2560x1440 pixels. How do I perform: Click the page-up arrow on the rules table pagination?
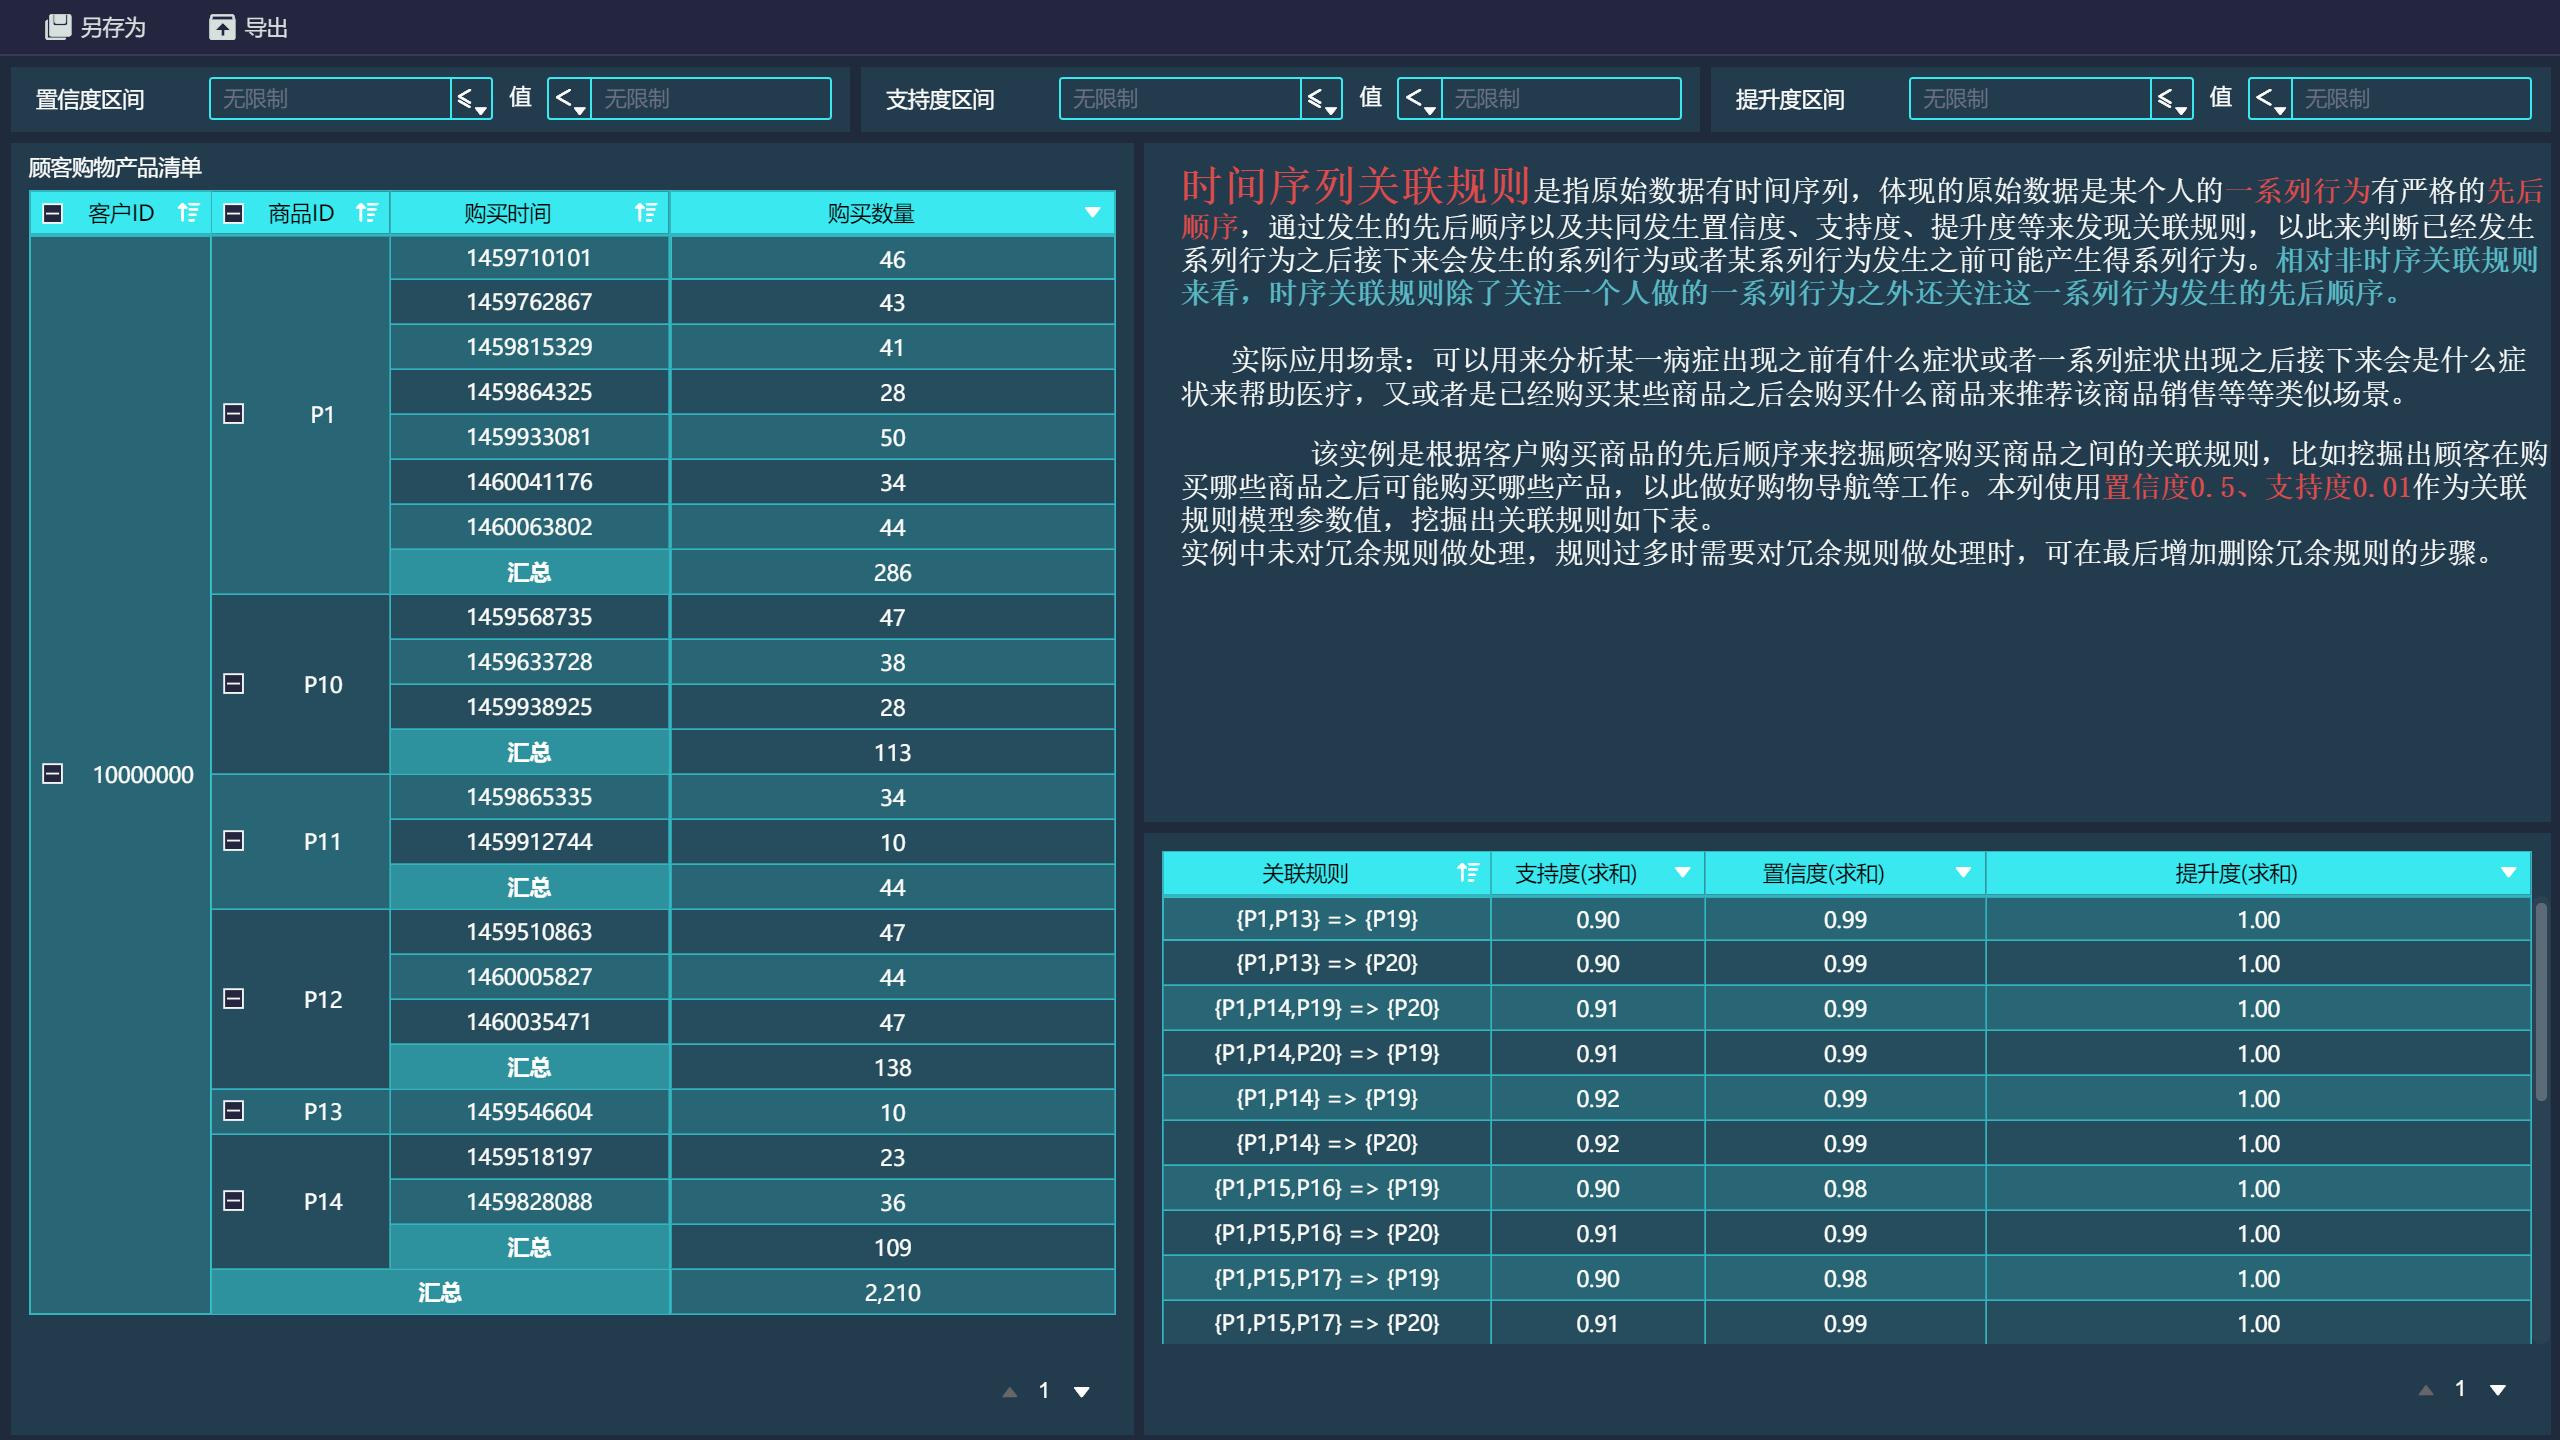[x=2425, y=1388]
